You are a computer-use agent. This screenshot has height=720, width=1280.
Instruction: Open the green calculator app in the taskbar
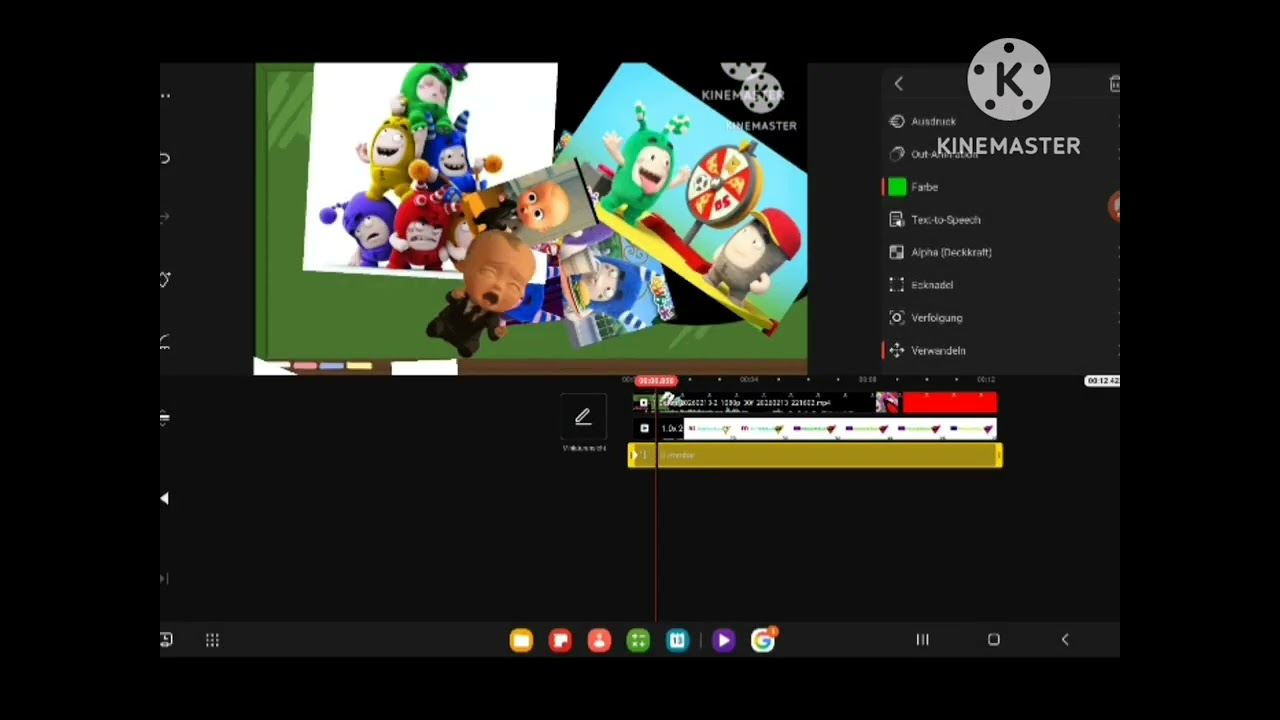638,640
